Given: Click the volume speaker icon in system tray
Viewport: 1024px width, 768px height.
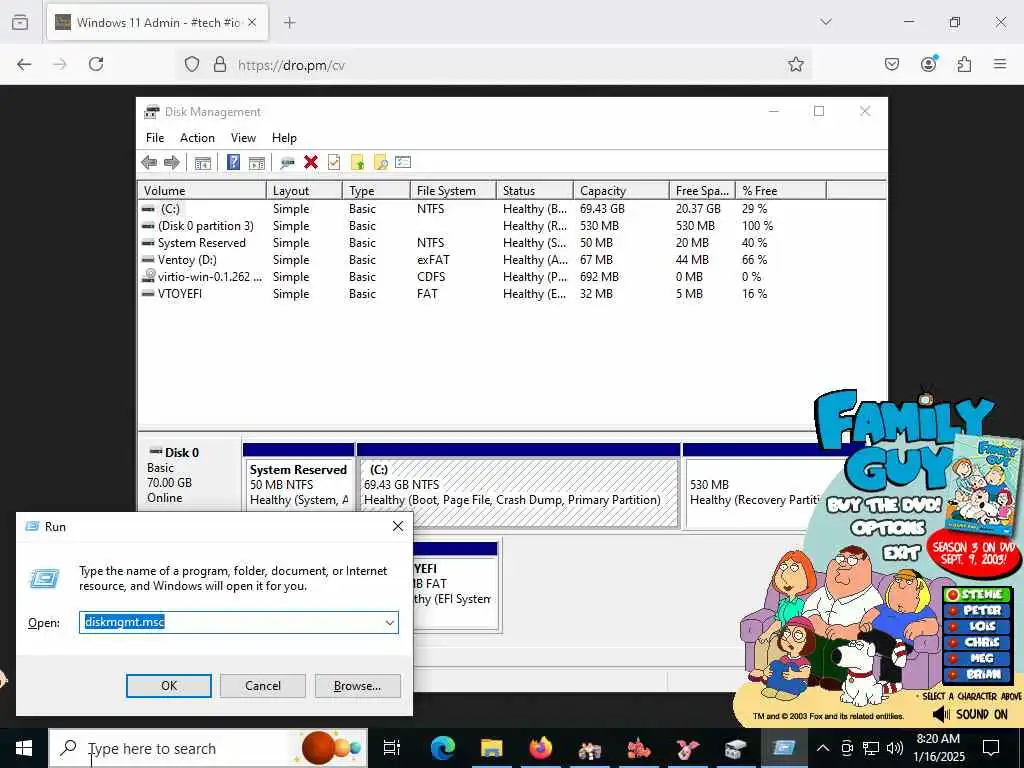Looking at the screenshot, I should click(895, 748).
